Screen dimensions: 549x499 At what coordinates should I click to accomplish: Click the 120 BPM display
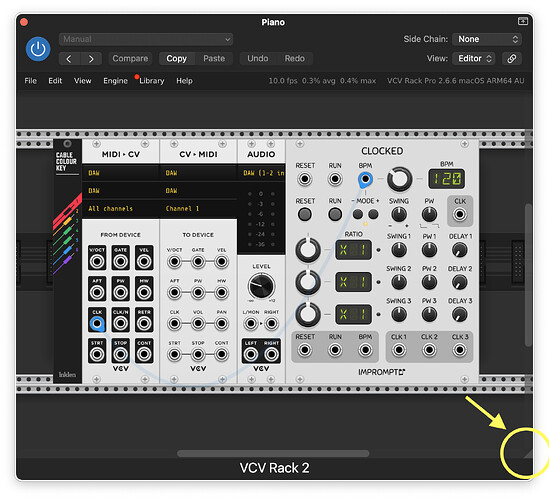pyautogui.click(x=446, y=179)
